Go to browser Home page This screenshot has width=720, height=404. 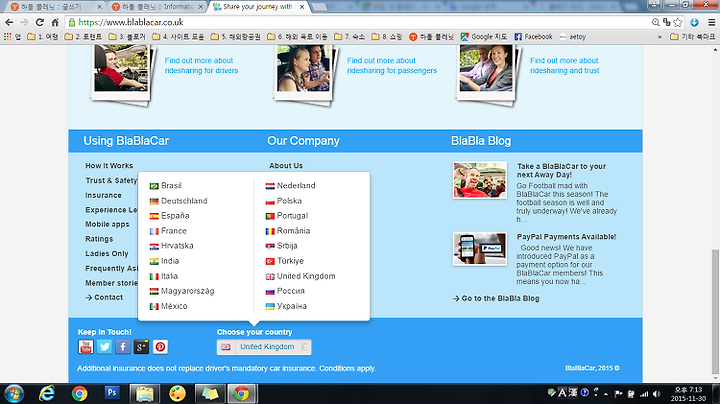click(55, 22)
